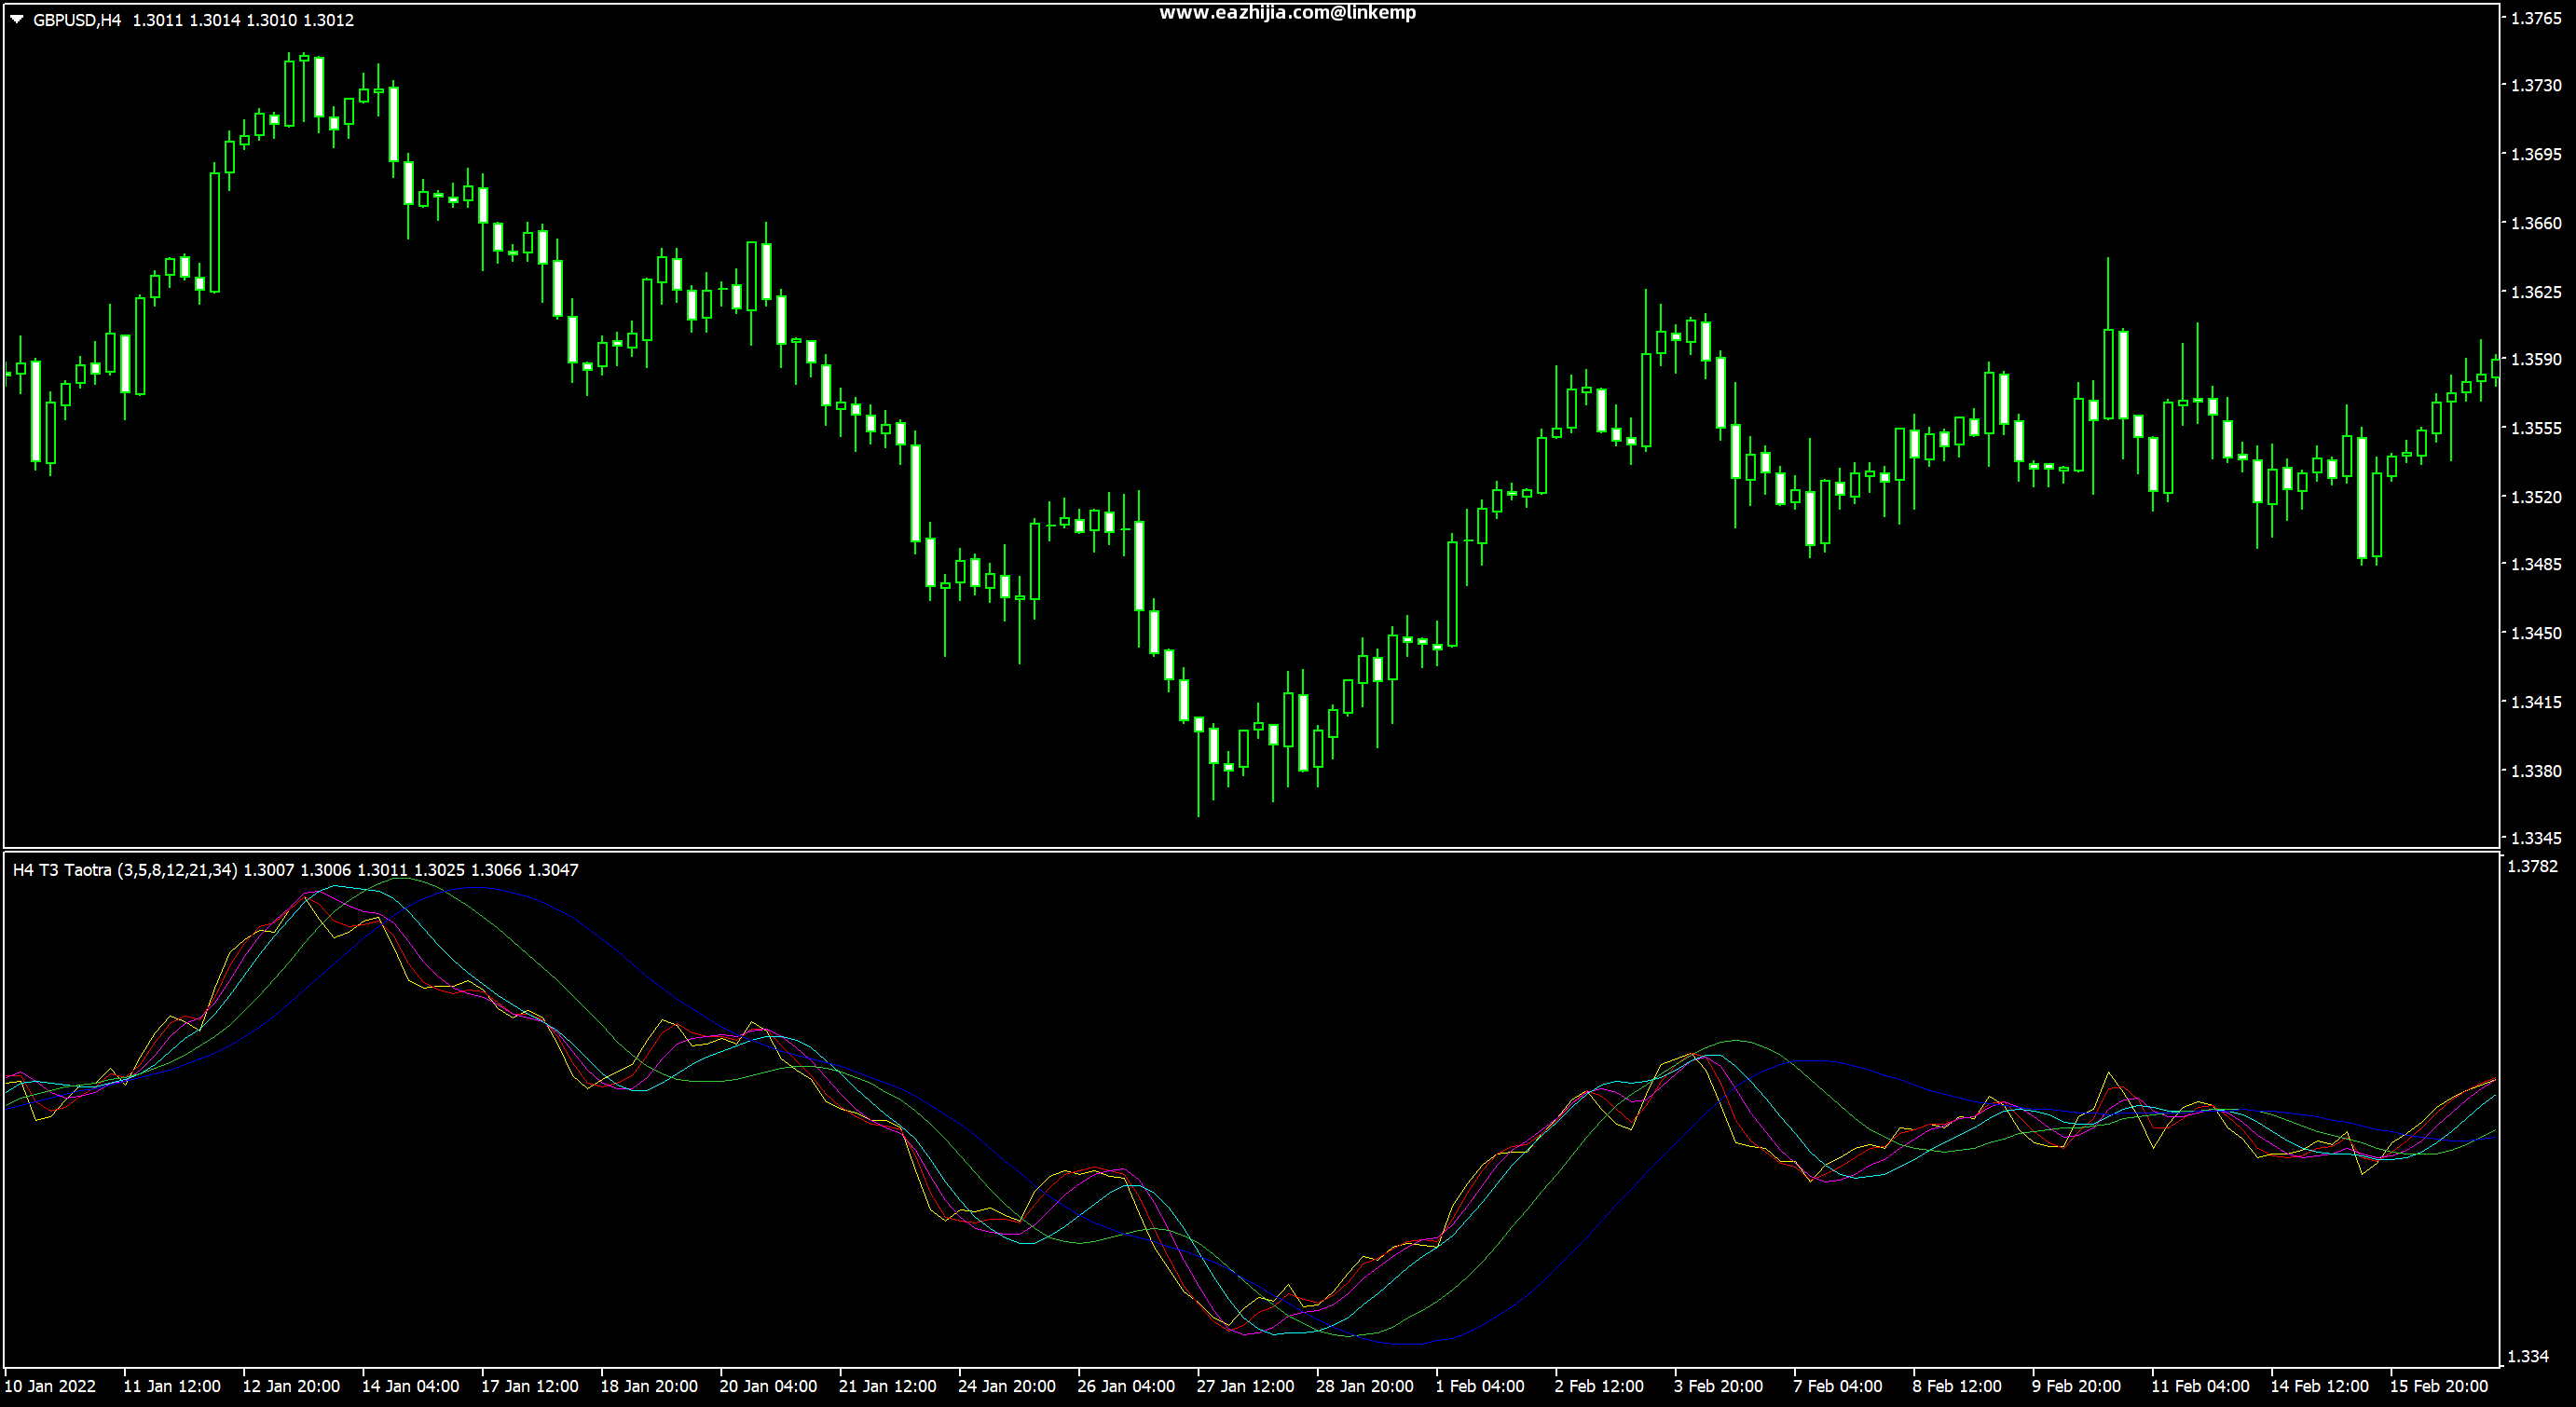Image resolution: width=2576 pixels, height=1407 pixels.
Task: Select the 11 Feb 04:00 time axis label
Action: [2200, 1386]
